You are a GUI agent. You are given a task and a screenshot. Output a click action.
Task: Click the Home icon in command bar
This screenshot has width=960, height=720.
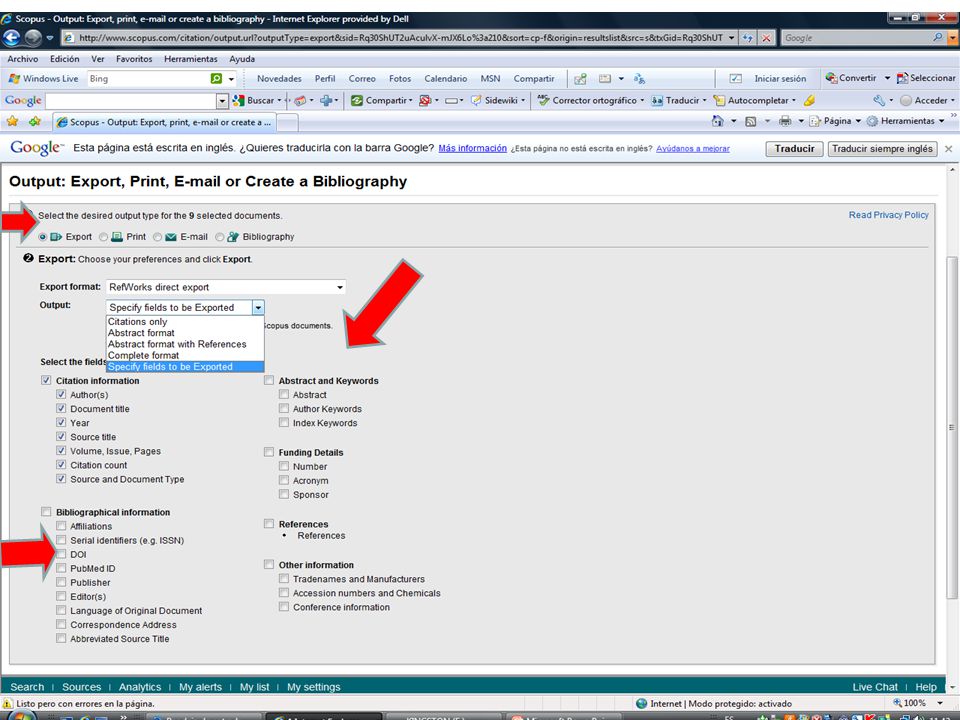point(718,121)
